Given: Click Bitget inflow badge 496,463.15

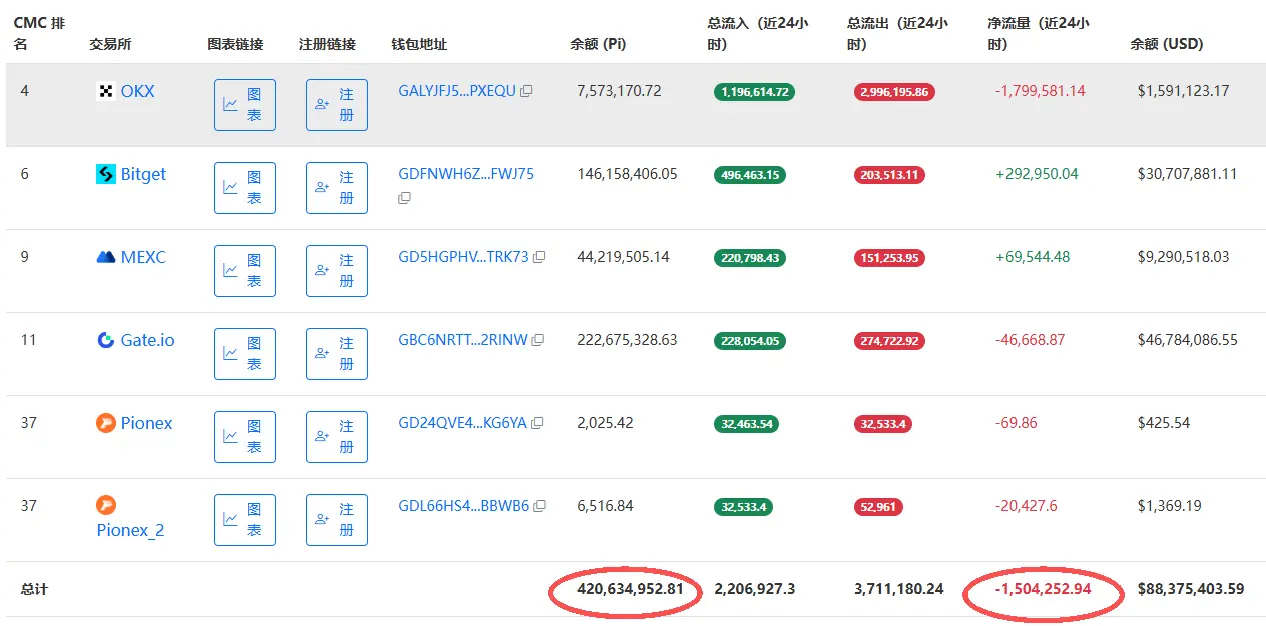Looking at the screenshot, I should (x=749, y=175).
